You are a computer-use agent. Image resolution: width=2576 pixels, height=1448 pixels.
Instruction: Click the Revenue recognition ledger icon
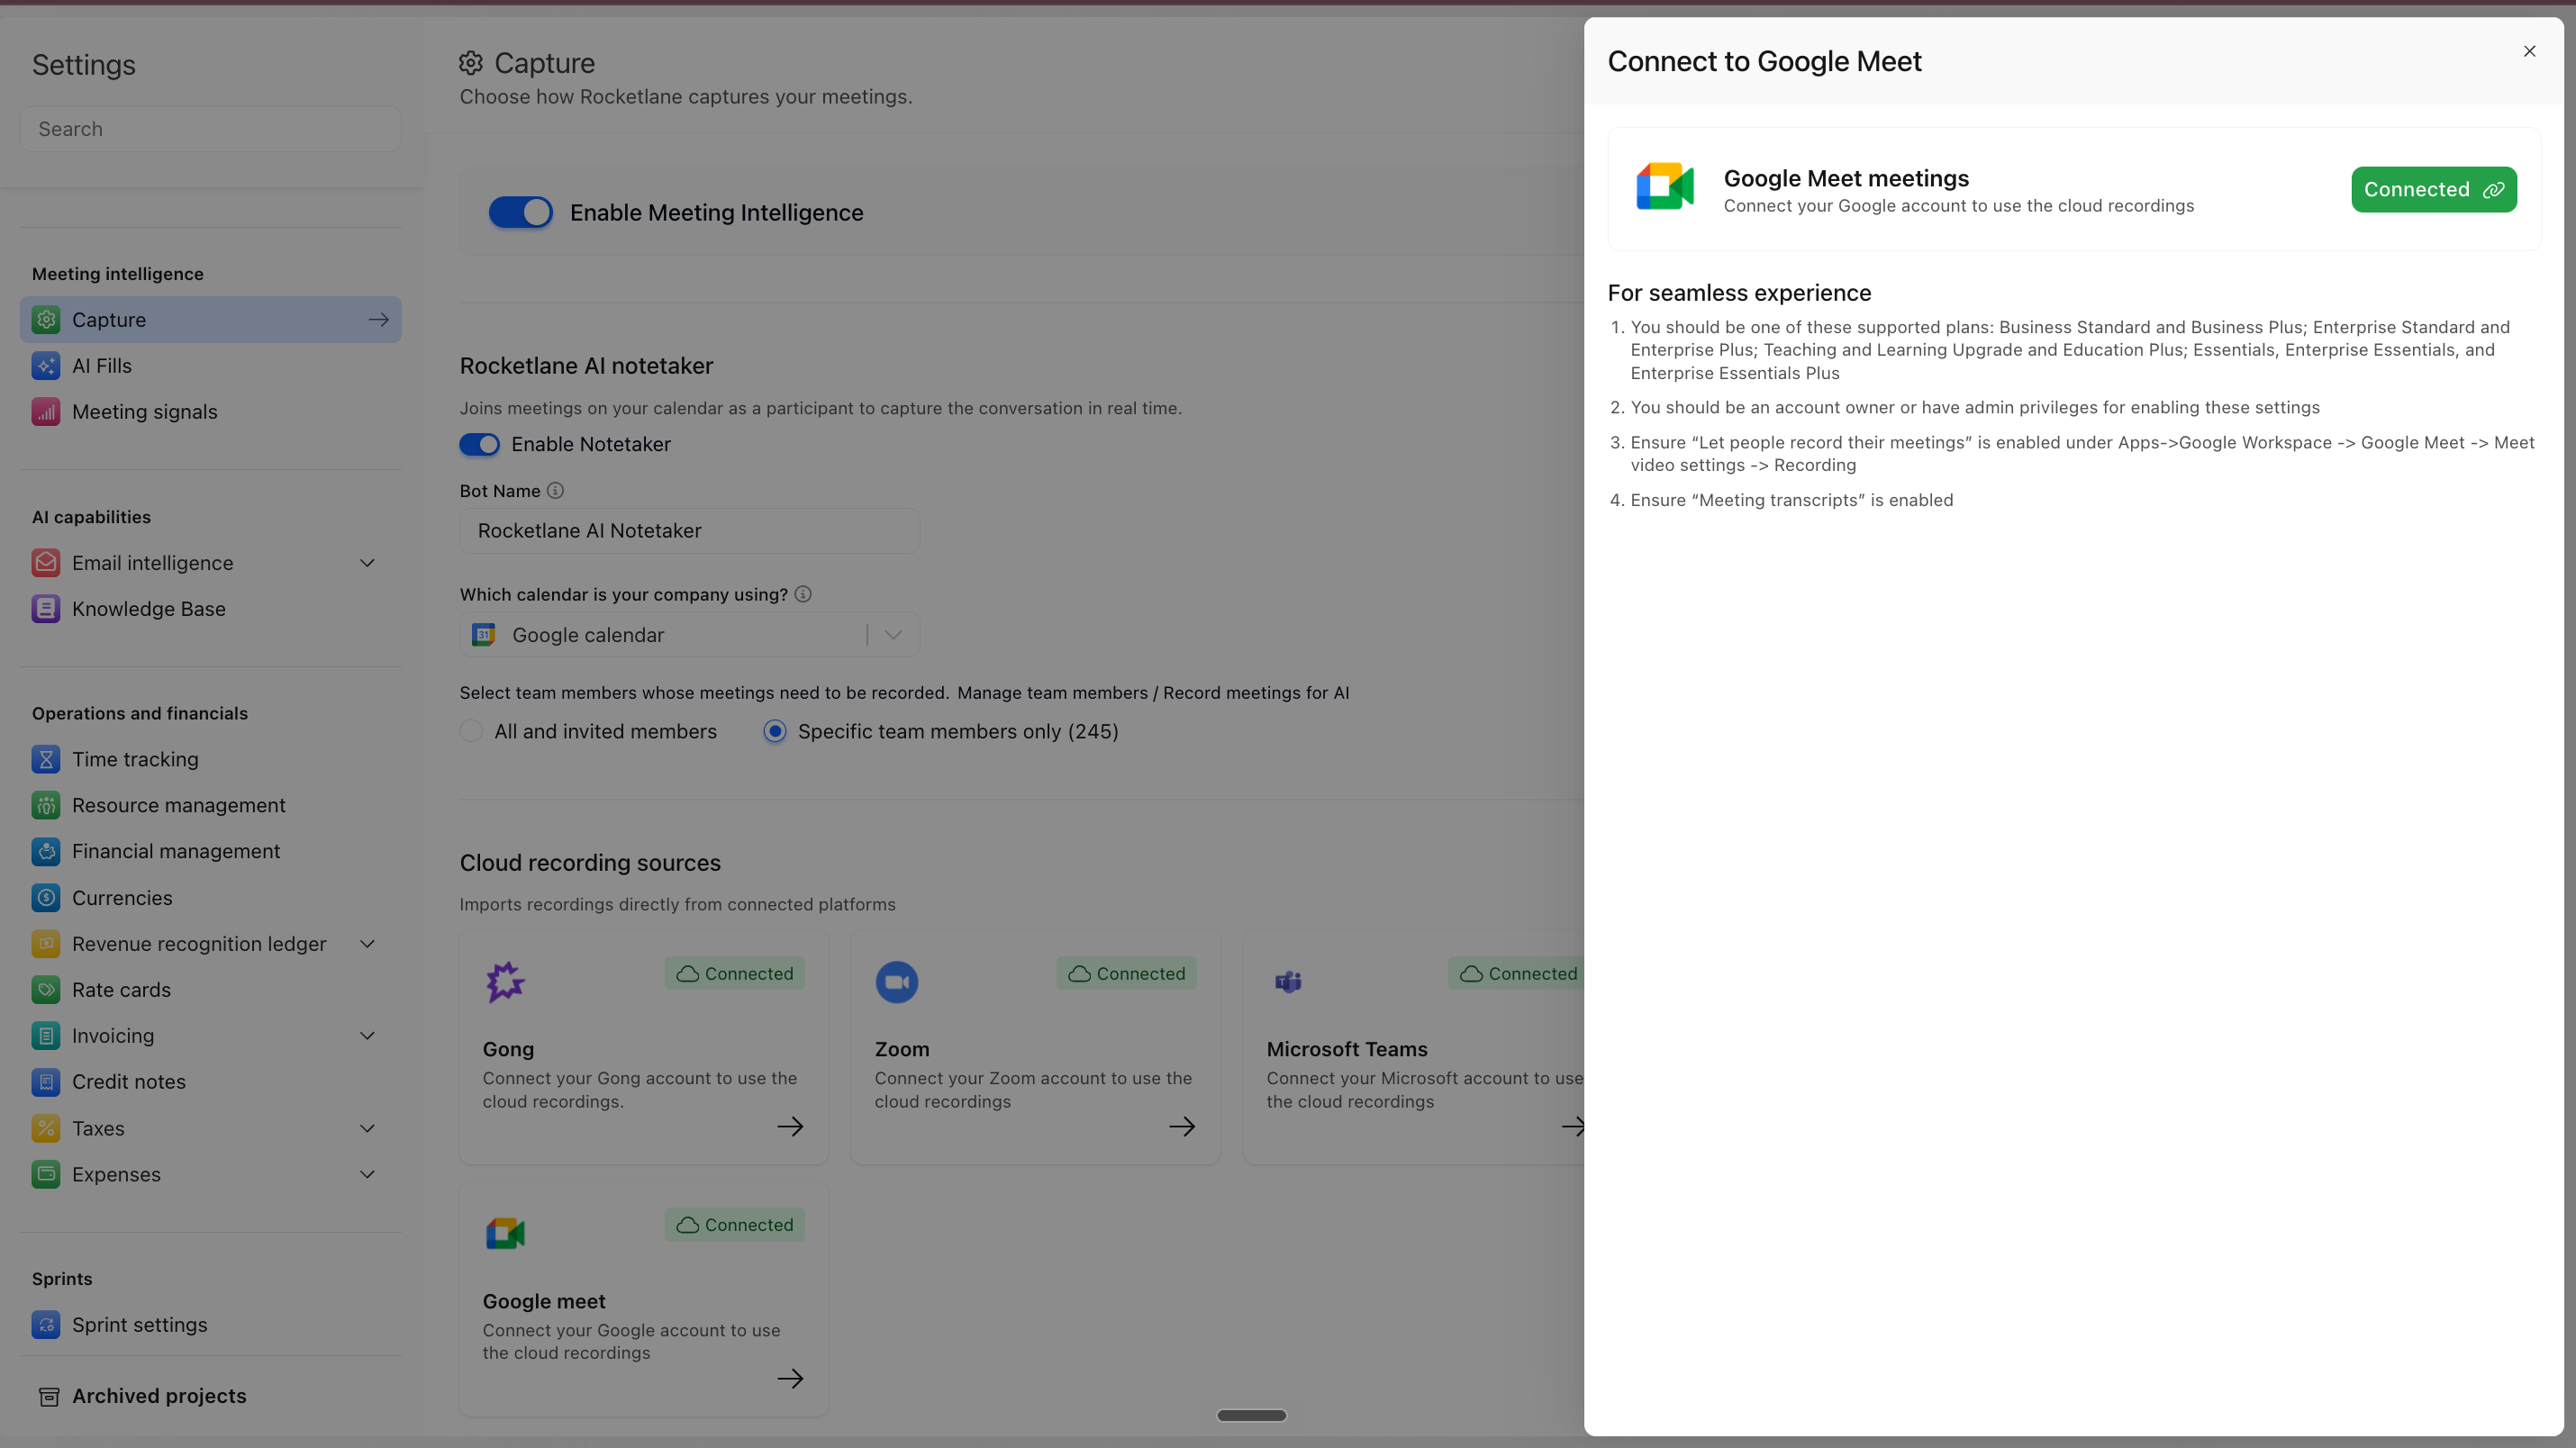46,944
